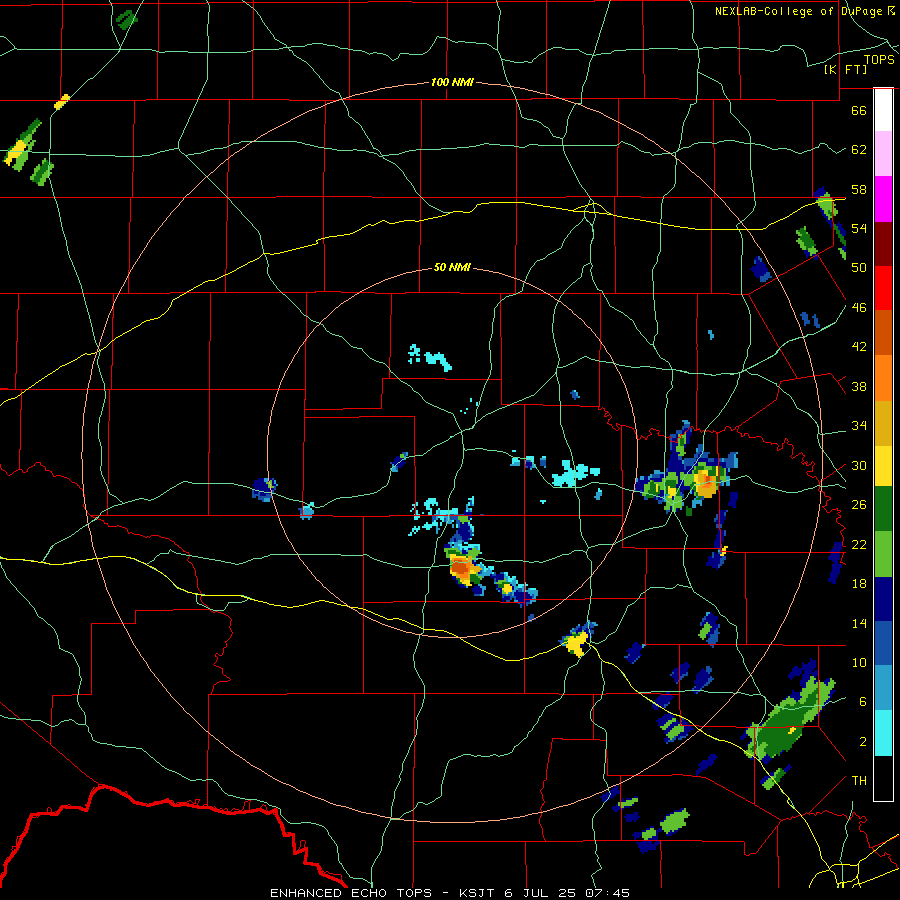Select the light blue swatch beside 6
900x900 pixels.
point(883,688)
